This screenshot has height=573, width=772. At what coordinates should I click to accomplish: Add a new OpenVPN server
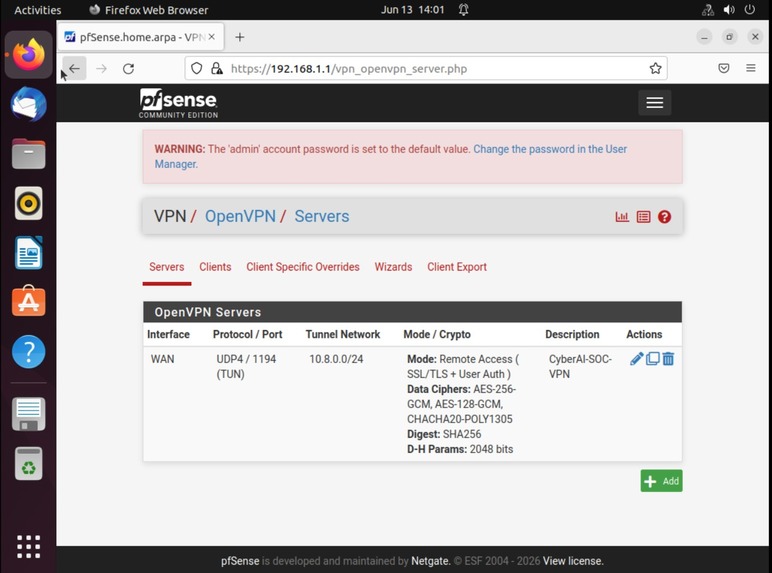[x=661, y=481]
